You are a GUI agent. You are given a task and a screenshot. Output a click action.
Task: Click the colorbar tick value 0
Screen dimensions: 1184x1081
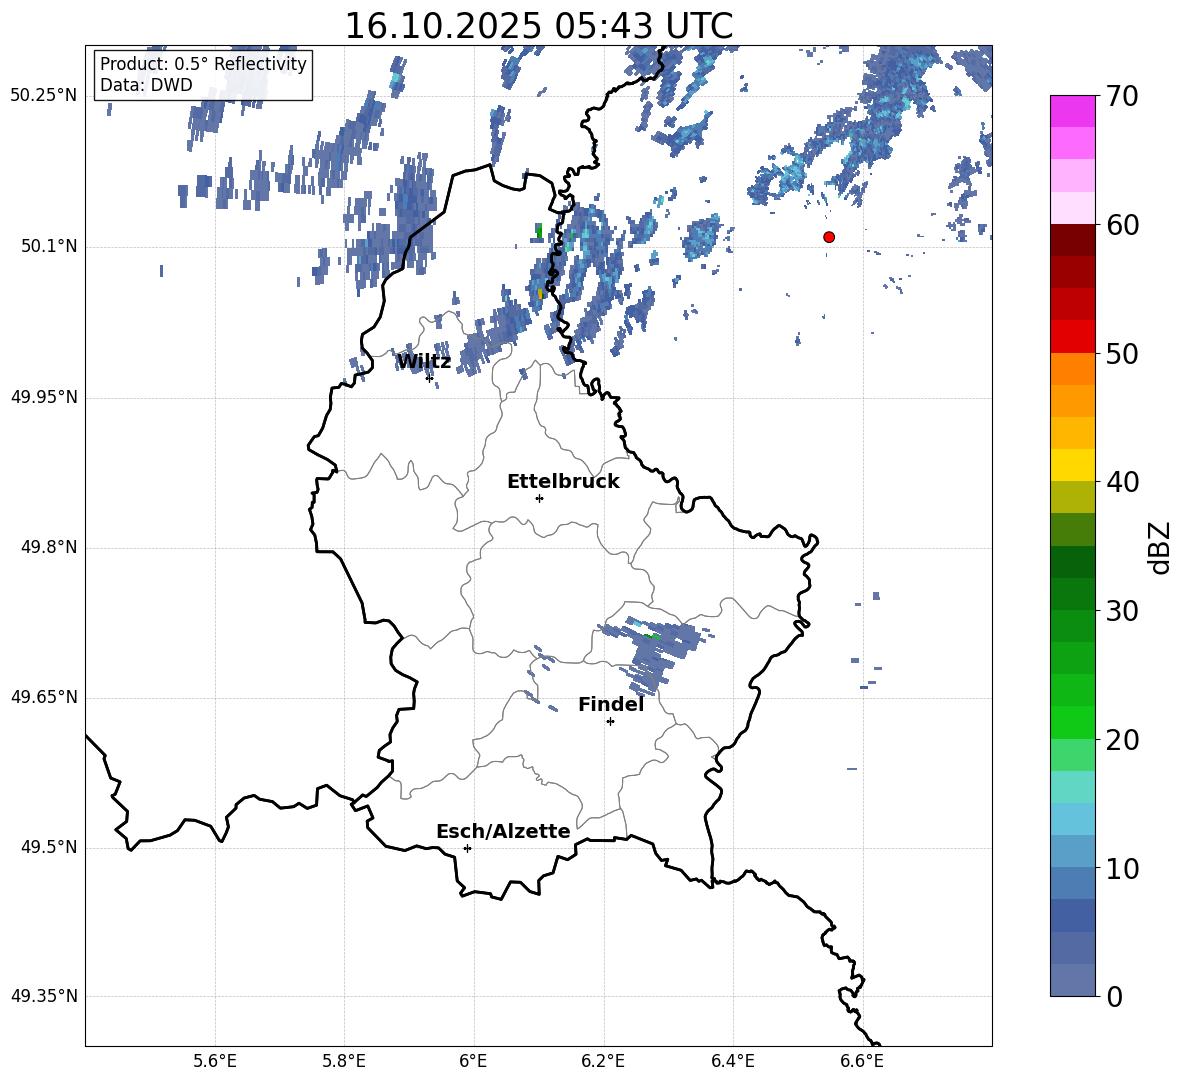1114,996
